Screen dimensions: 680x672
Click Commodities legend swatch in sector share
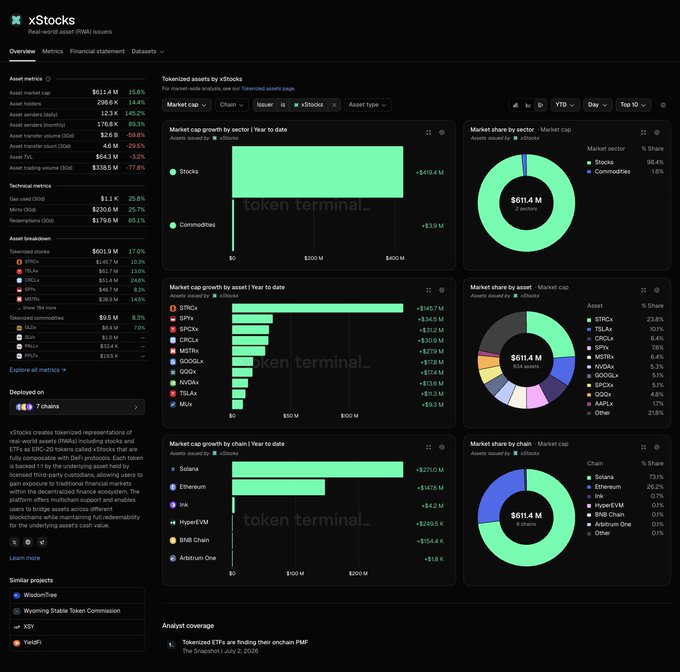point(589,172)
